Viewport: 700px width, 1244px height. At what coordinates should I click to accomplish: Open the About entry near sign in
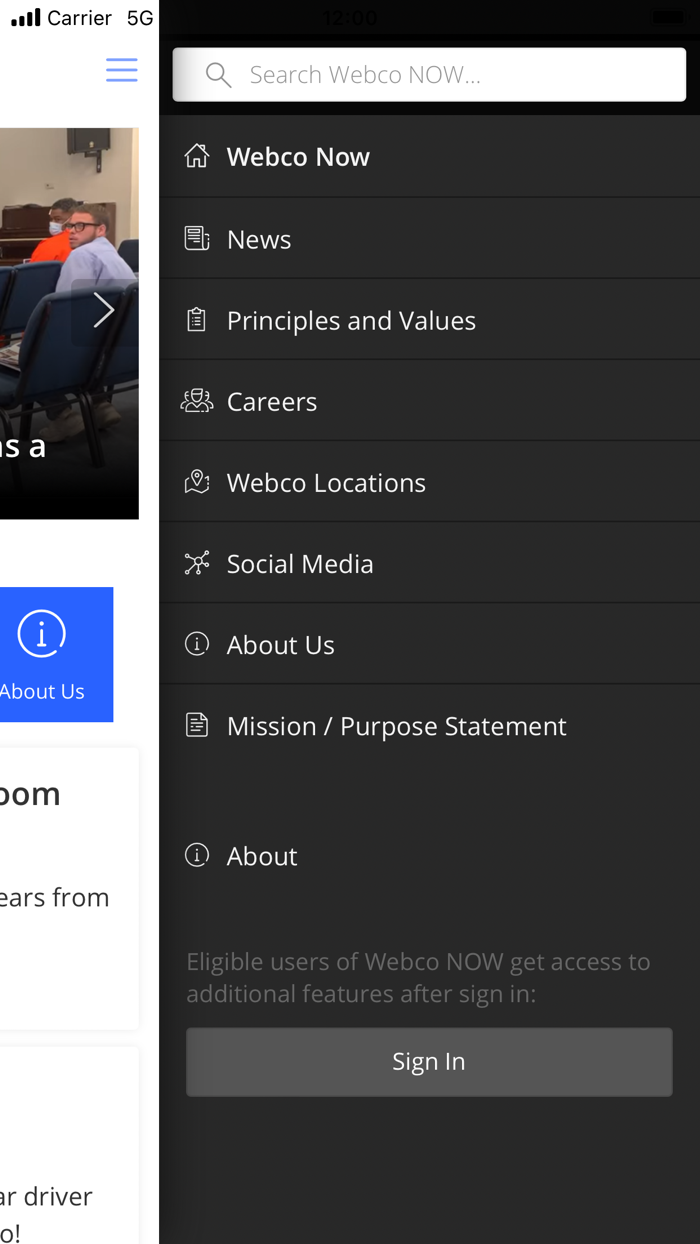pos(430,855)
